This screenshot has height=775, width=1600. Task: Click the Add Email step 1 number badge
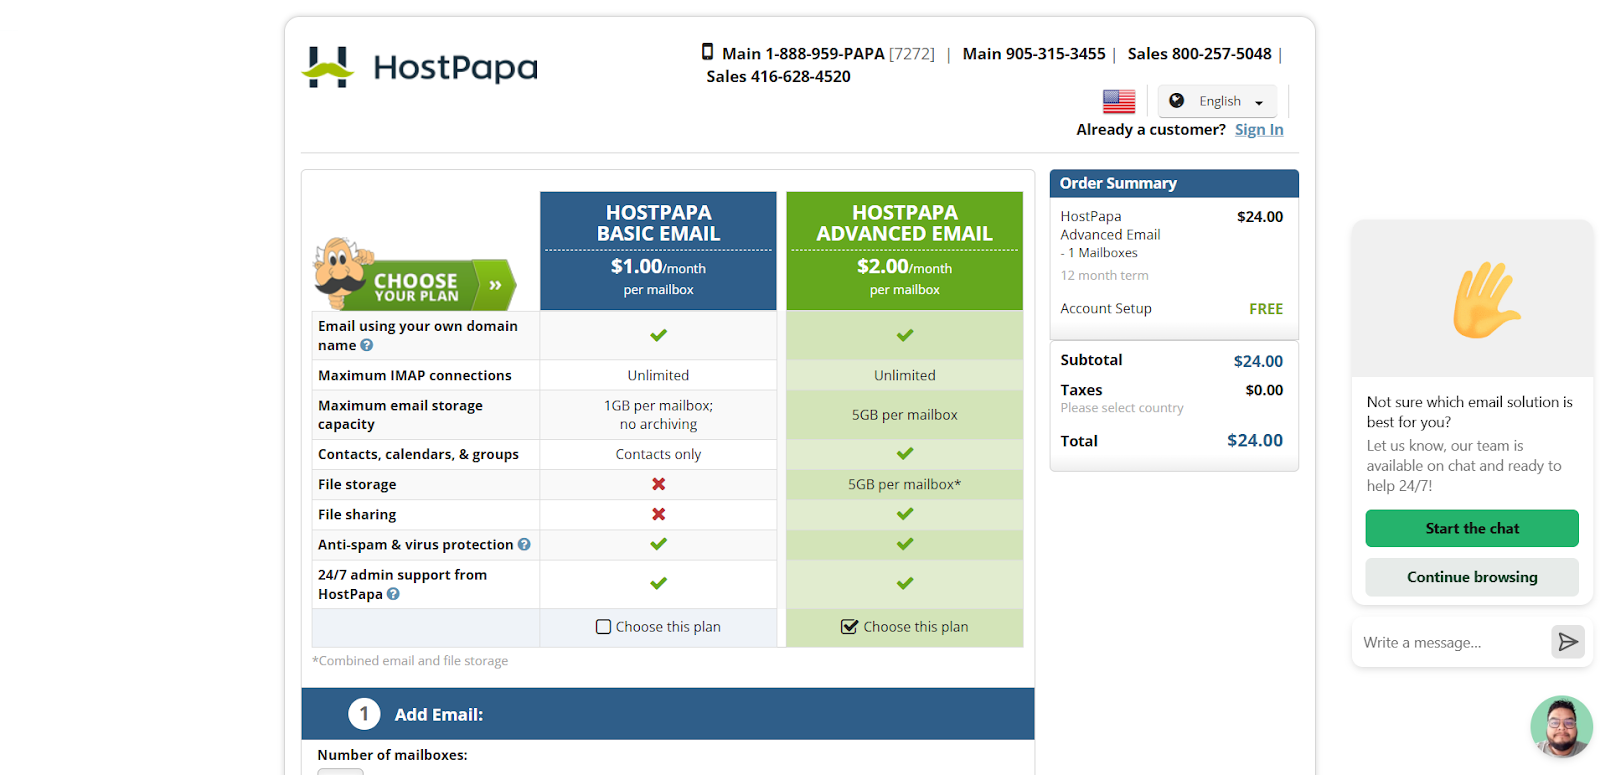click(364, 714)
